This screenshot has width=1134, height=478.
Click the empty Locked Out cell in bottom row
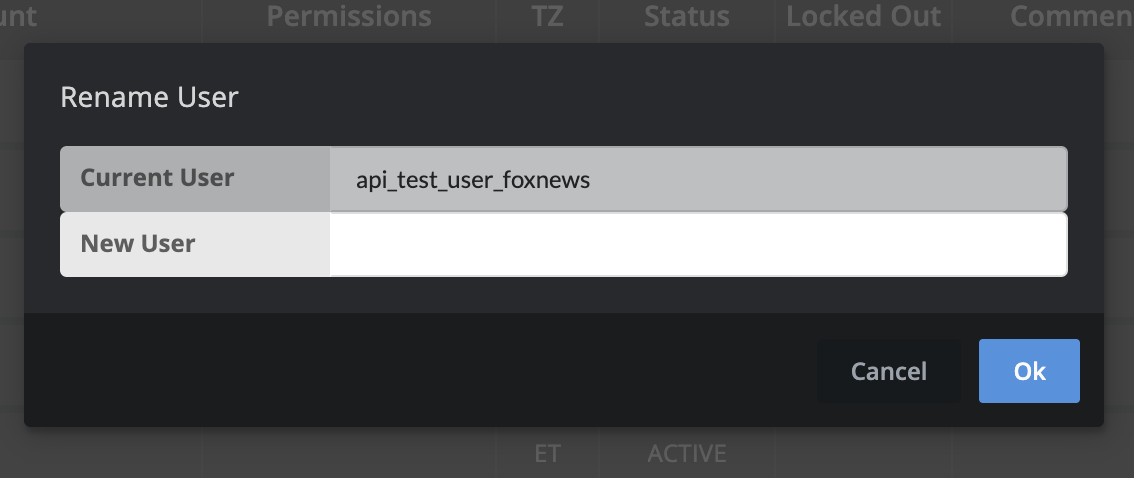click(863, 453)
